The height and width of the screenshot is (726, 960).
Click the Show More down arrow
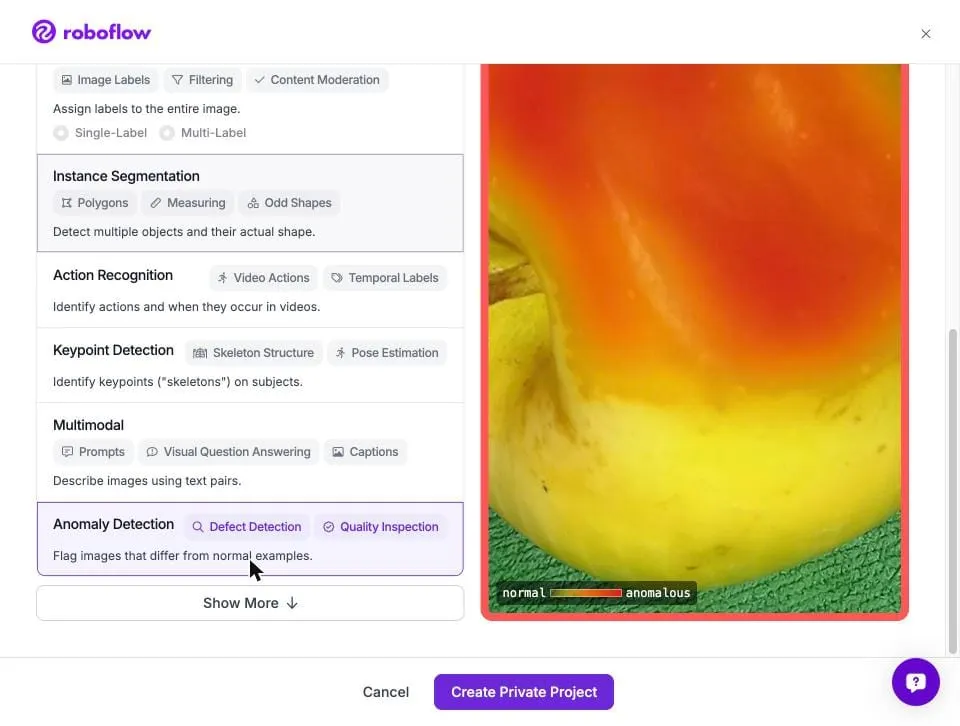(x=292, y=604)
